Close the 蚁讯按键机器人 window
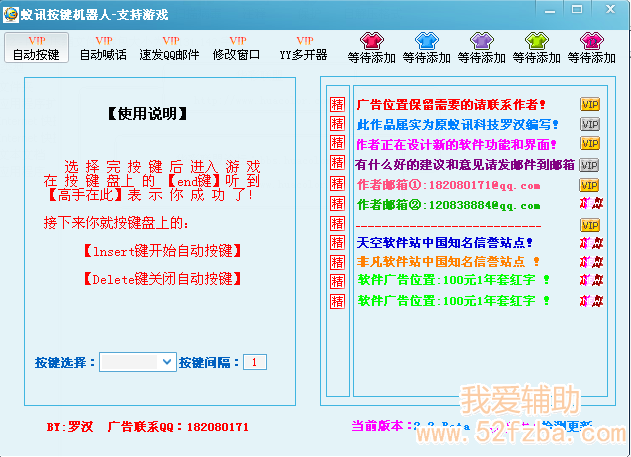Viewport: 631px width, 457px height. click(x=610, y=10)
